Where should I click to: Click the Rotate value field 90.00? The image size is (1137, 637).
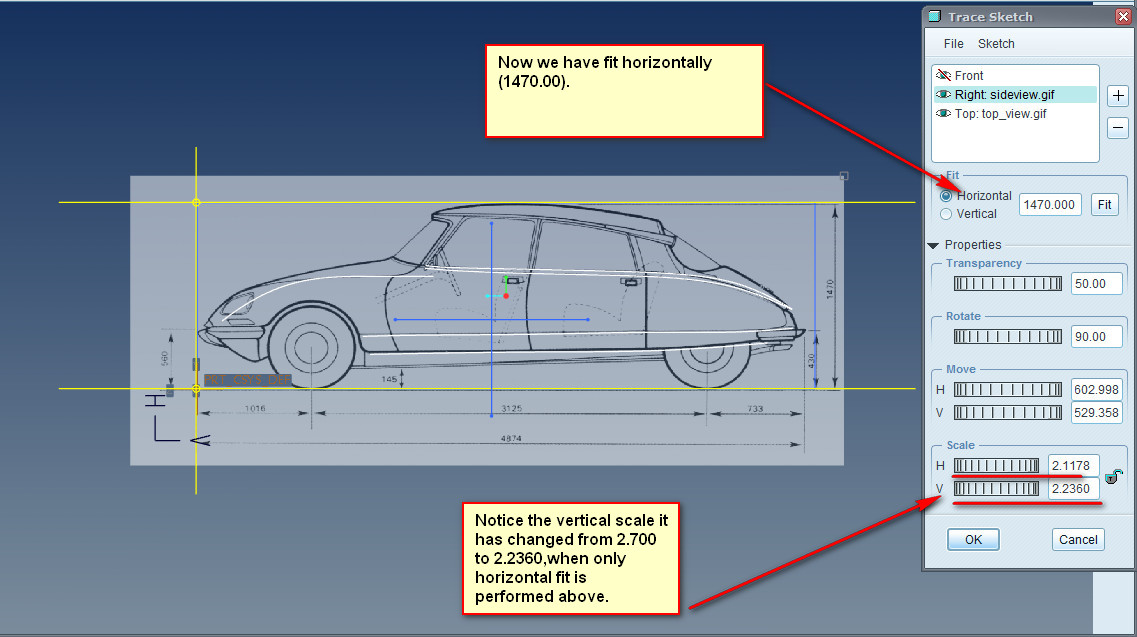(x=1096, y=337)
